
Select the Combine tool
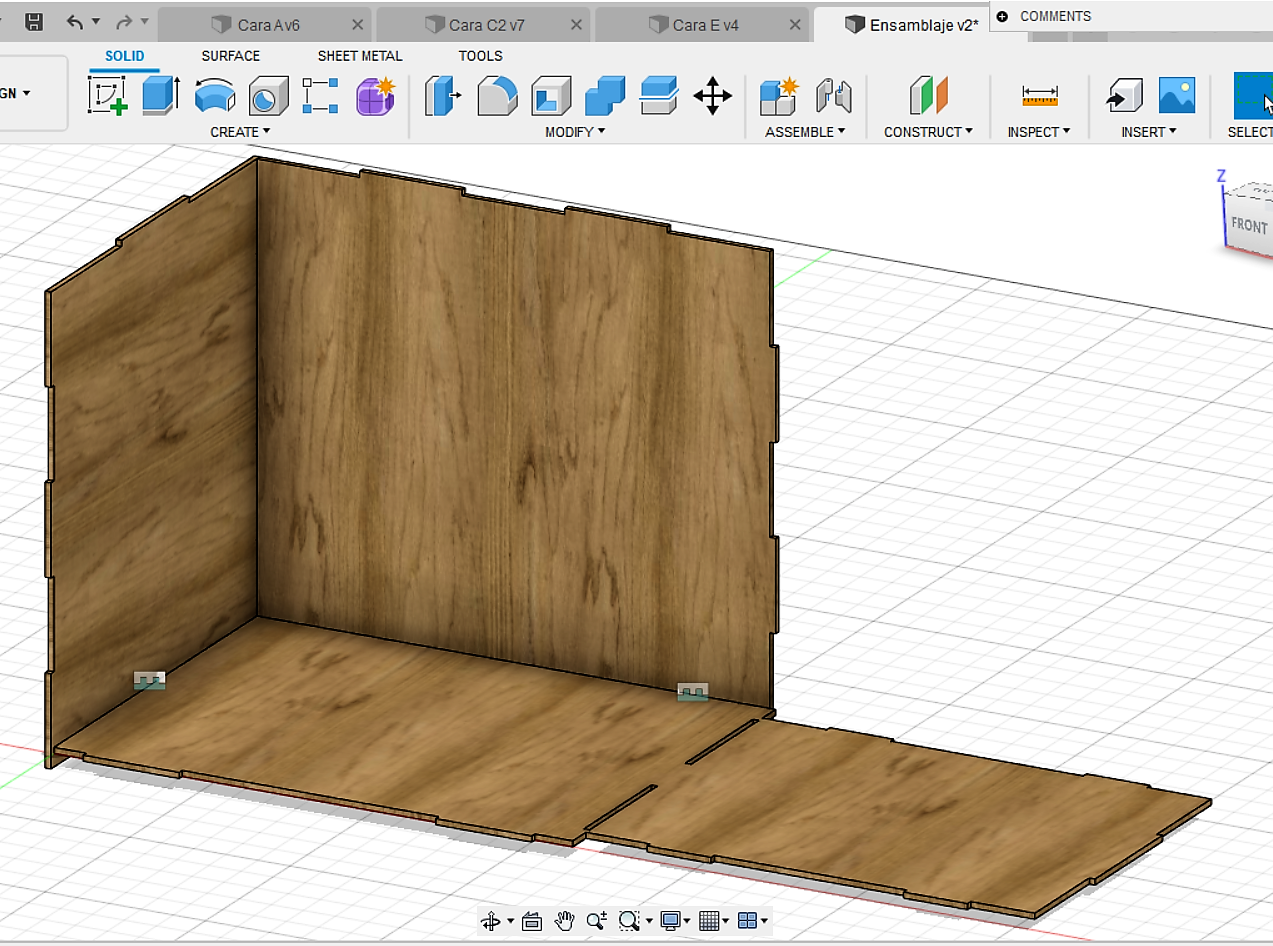[x=605, y=97]
